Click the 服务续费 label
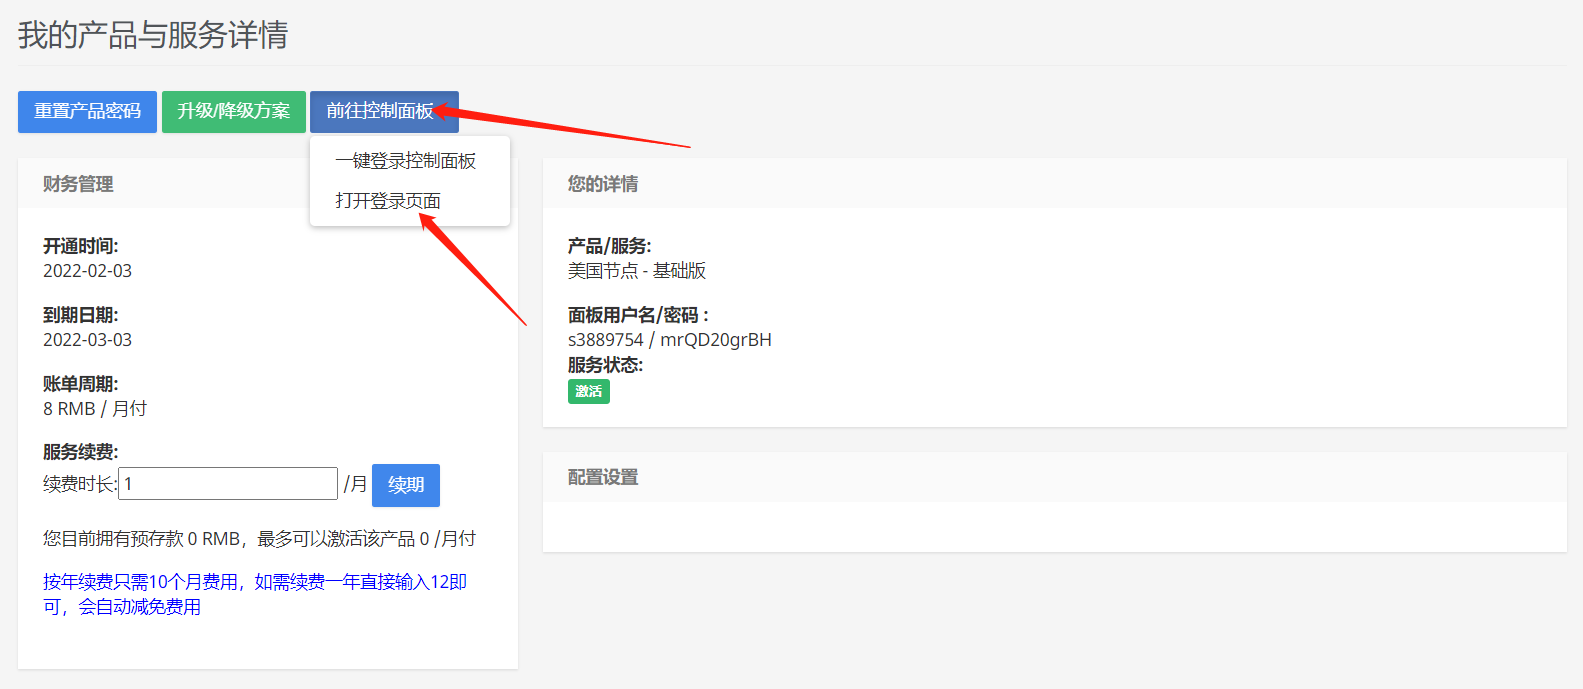Image resolution: width=1583 pixels, height=689 pixels. [80, 452]
